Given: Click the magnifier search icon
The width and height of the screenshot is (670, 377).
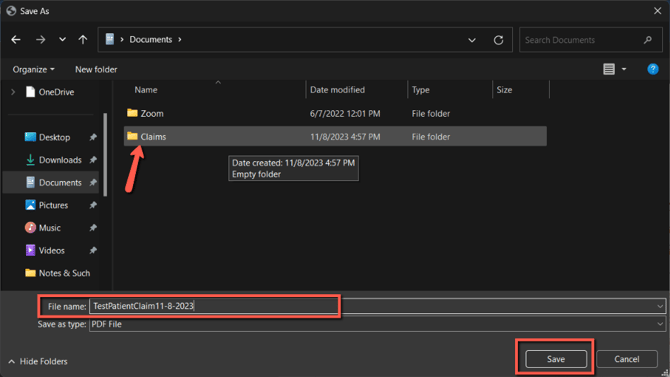Looking at the screenshot, I should 648,40.
